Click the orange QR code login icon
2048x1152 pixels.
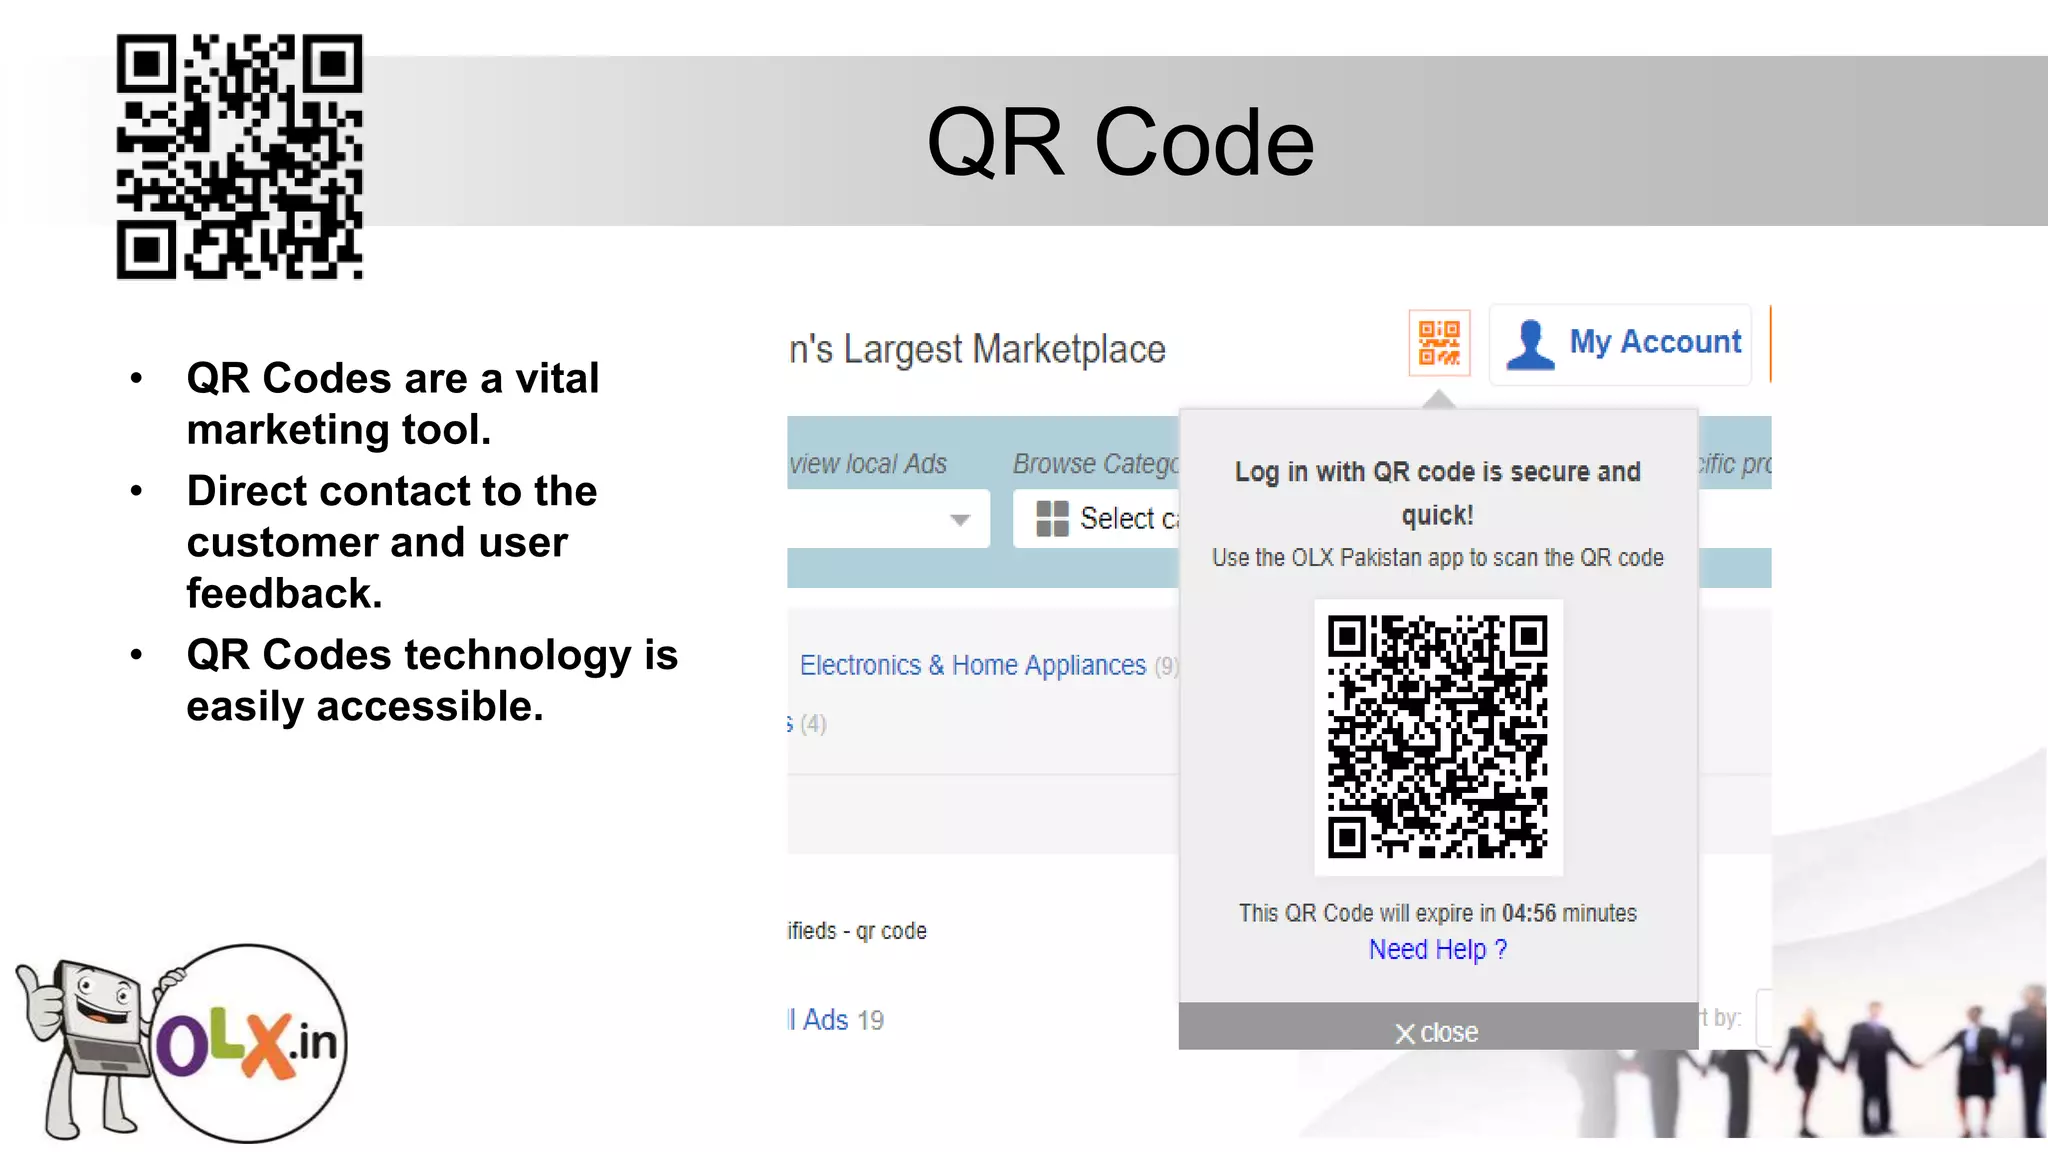(1439, 343)
